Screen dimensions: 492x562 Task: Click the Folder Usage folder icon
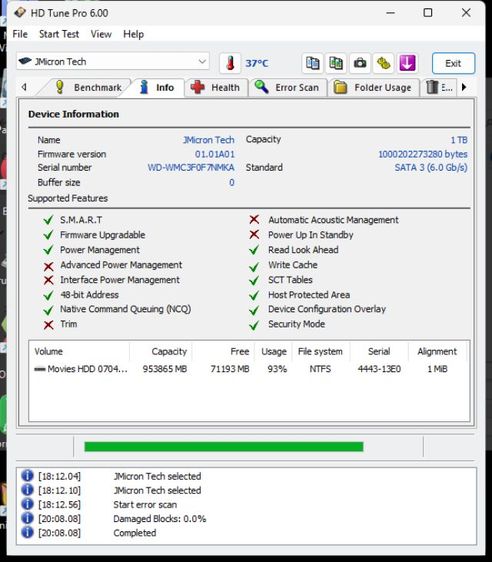[340, 87]
